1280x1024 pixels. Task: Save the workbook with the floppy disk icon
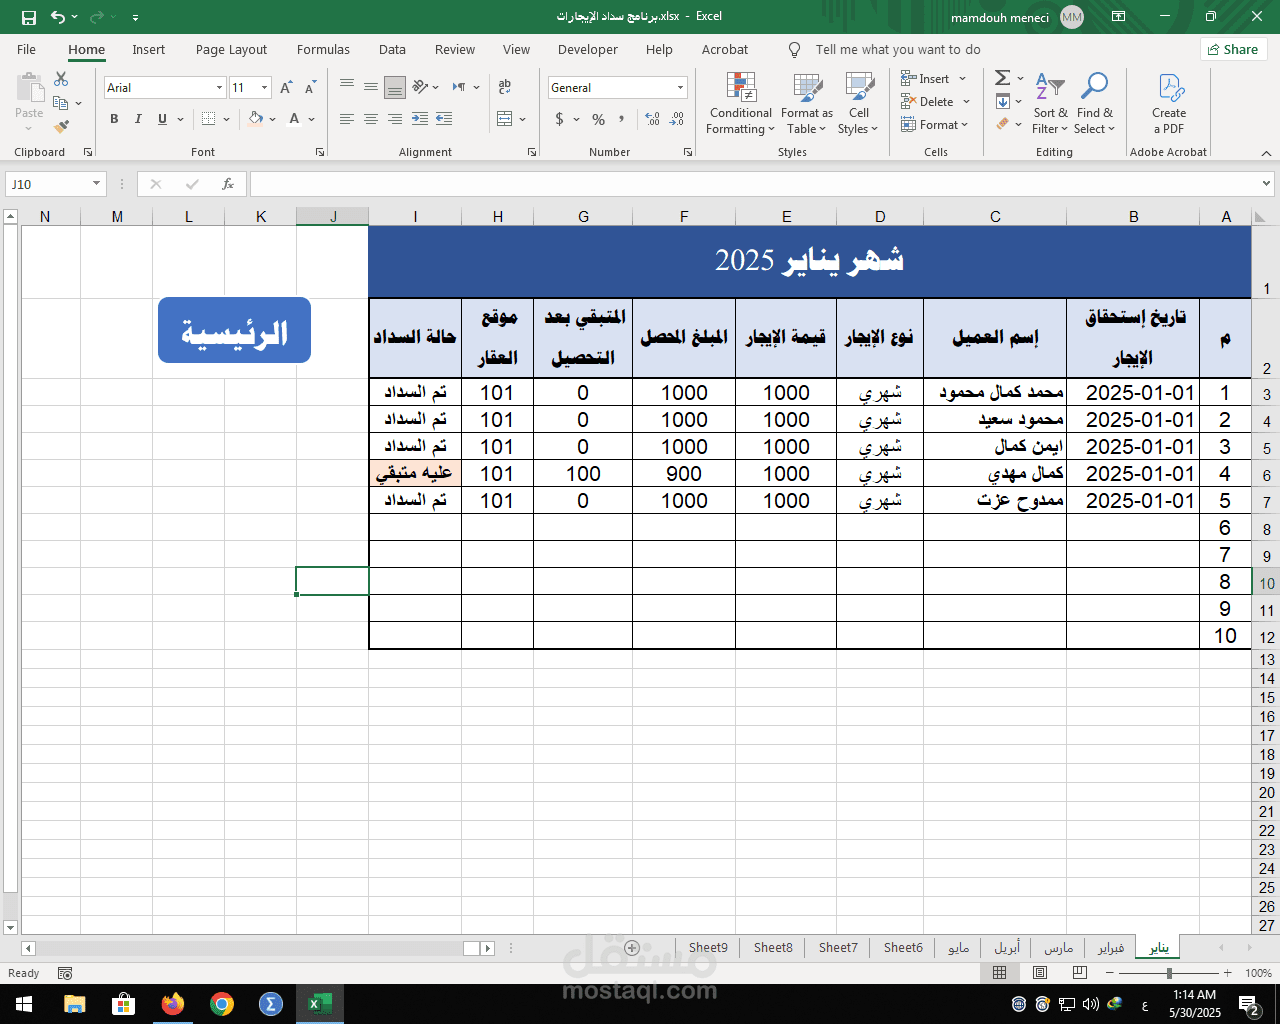pyautogui.click(x=29, y=17)
